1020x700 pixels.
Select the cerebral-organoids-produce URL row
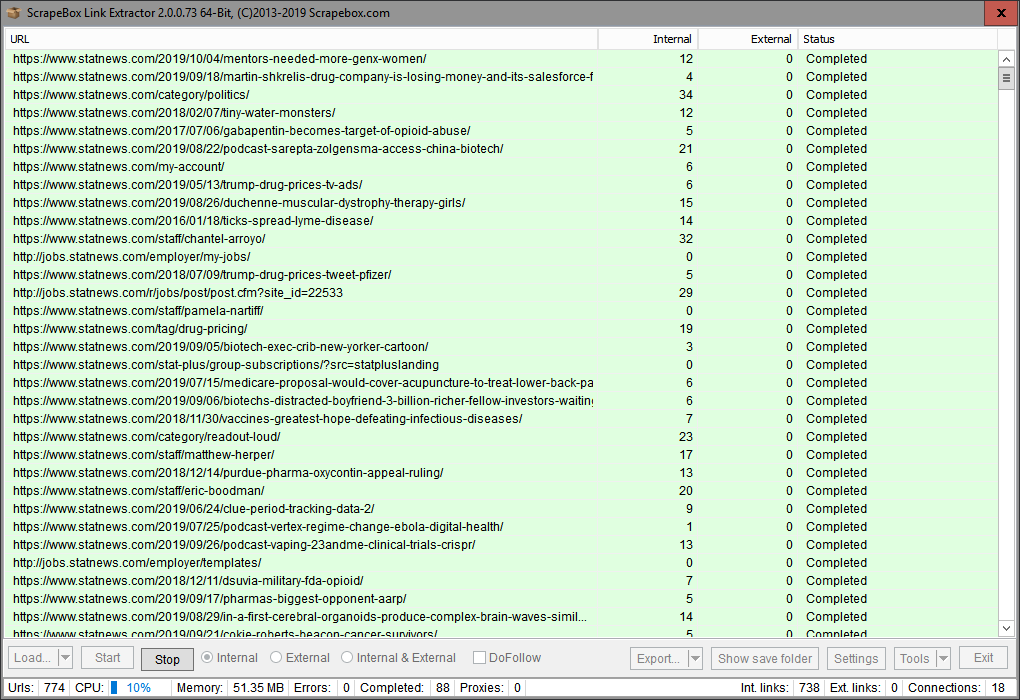click(501, 617)
